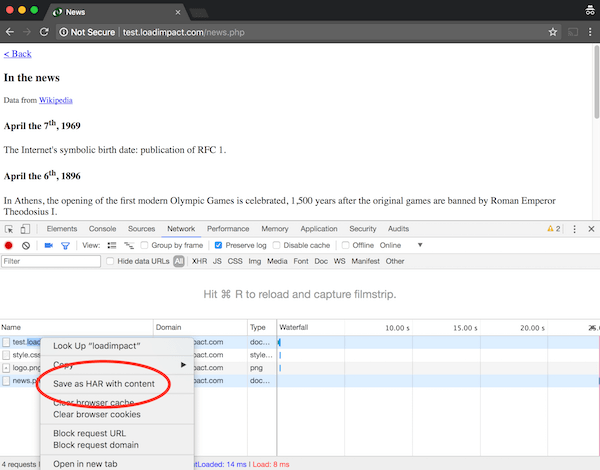Click the capture screenshots camera icon
This screenshot has height=470, width=600.
pos(48,245)
